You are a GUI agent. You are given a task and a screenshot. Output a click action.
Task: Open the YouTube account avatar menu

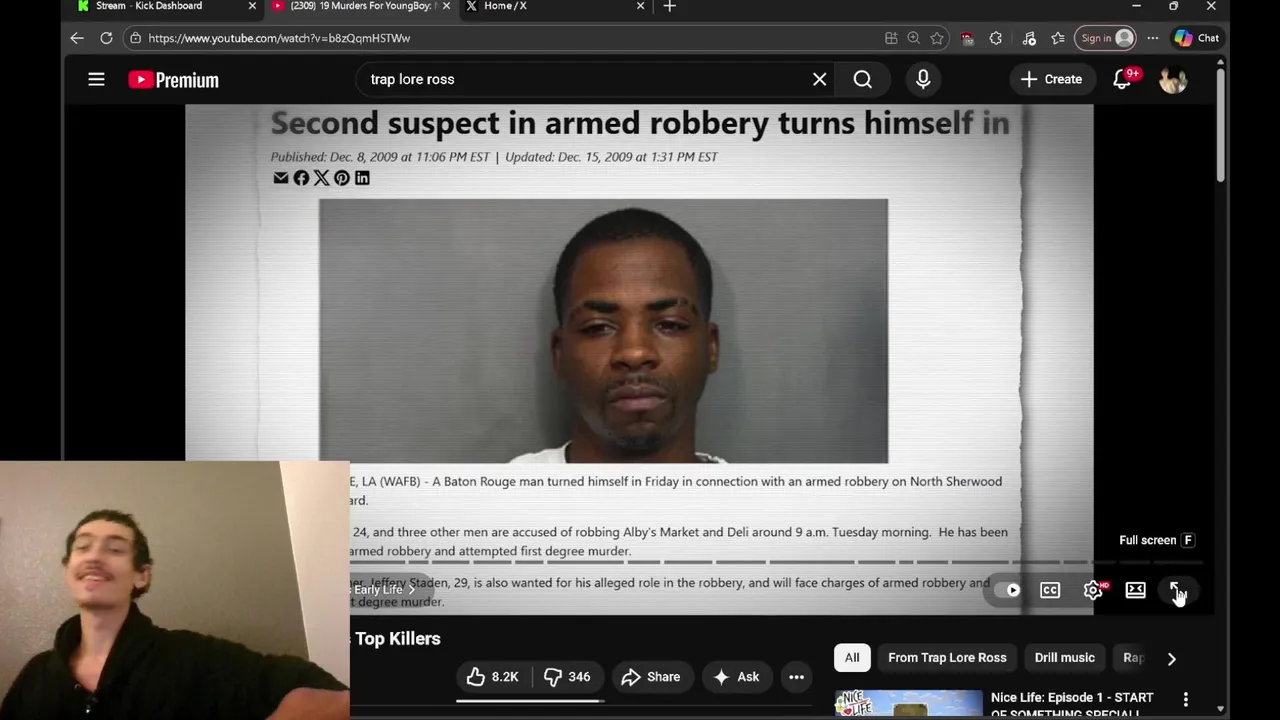(x=1173, y=79)
